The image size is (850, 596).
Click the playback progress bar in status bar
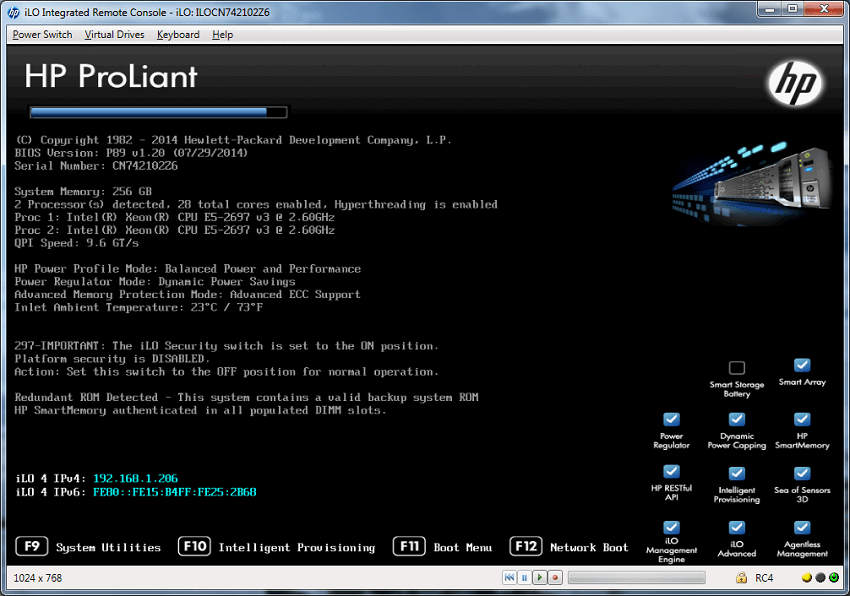636,578
